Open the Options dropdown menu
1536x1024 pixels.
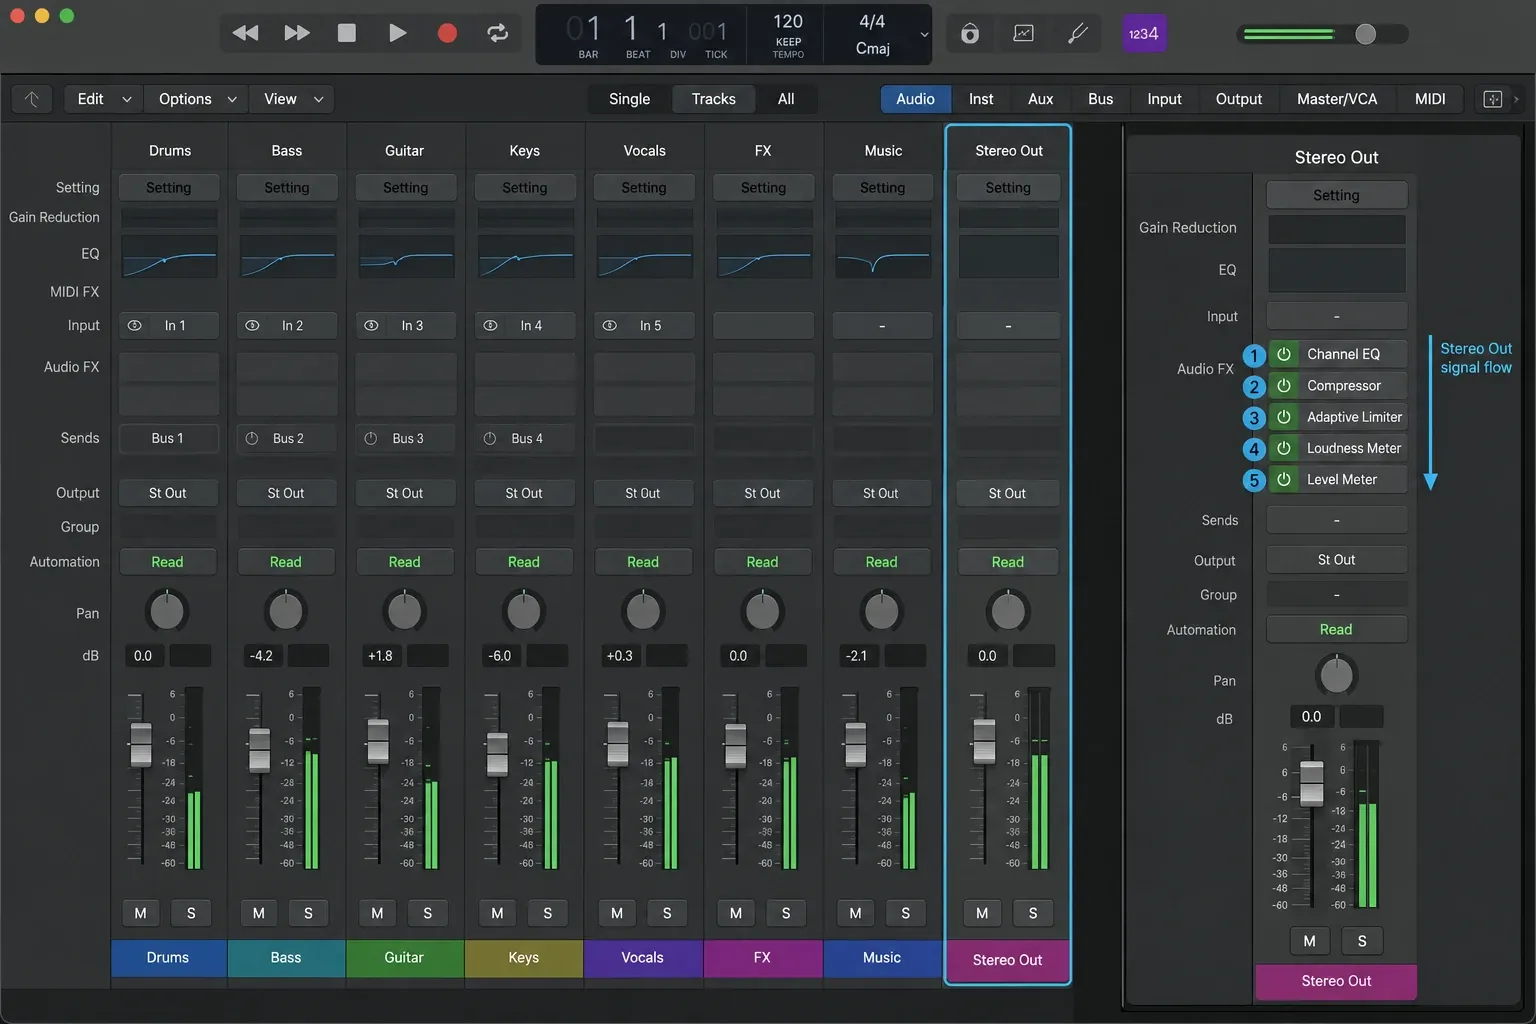pyautogui.click(x=197, y=99)
